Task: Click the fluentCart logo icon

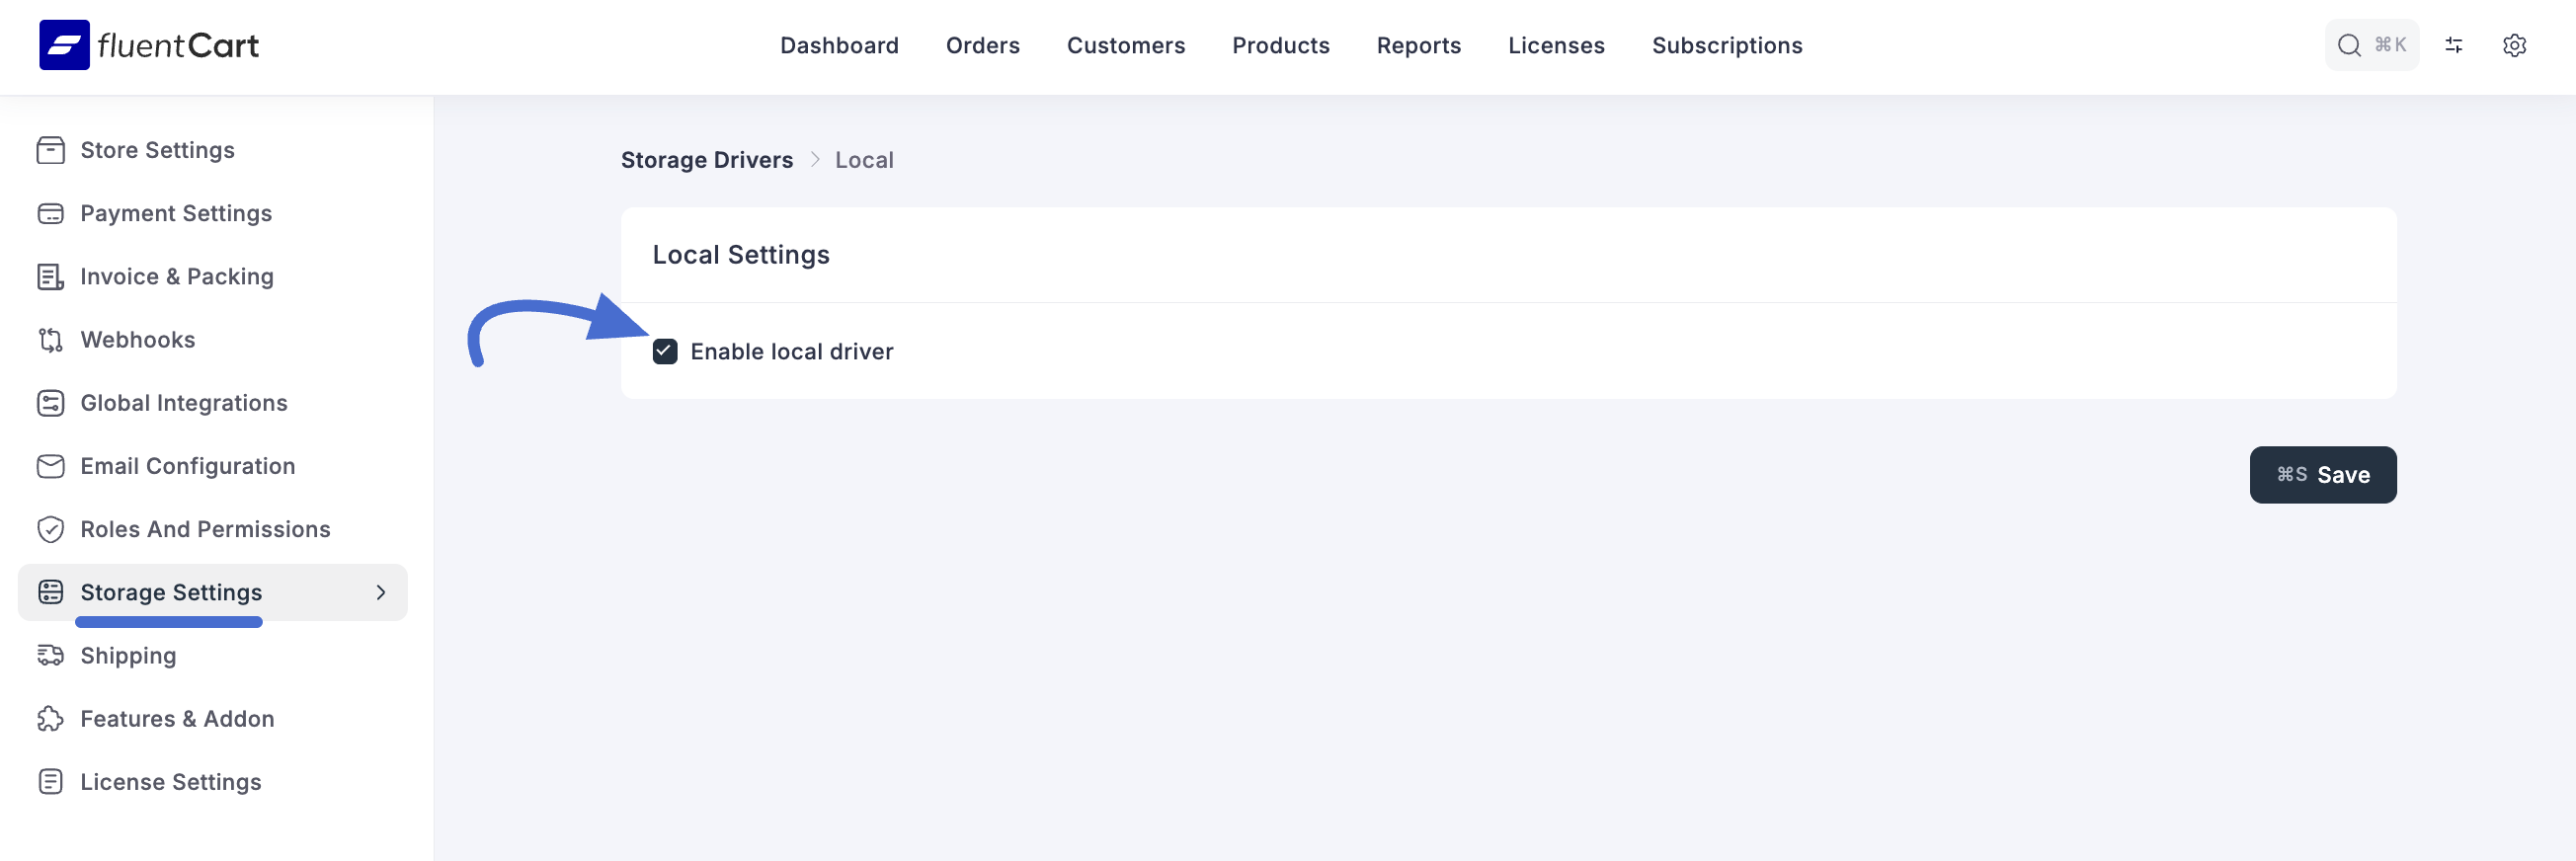Action: tap(64, 45)
